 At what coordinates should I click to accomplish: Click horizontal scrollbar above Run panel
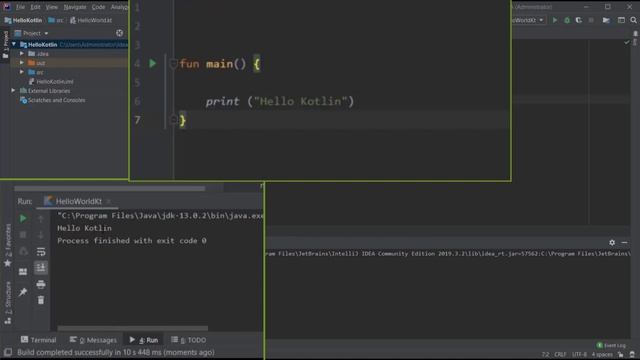coord(109,189)
